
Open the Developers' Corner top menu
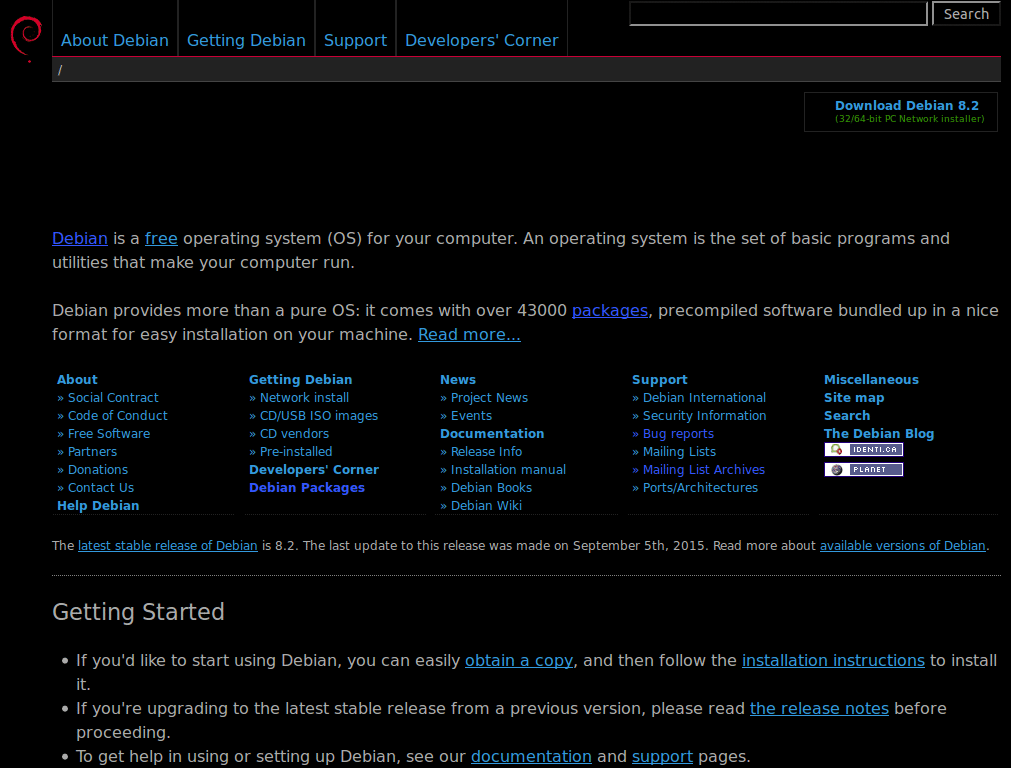click(481, 40)
